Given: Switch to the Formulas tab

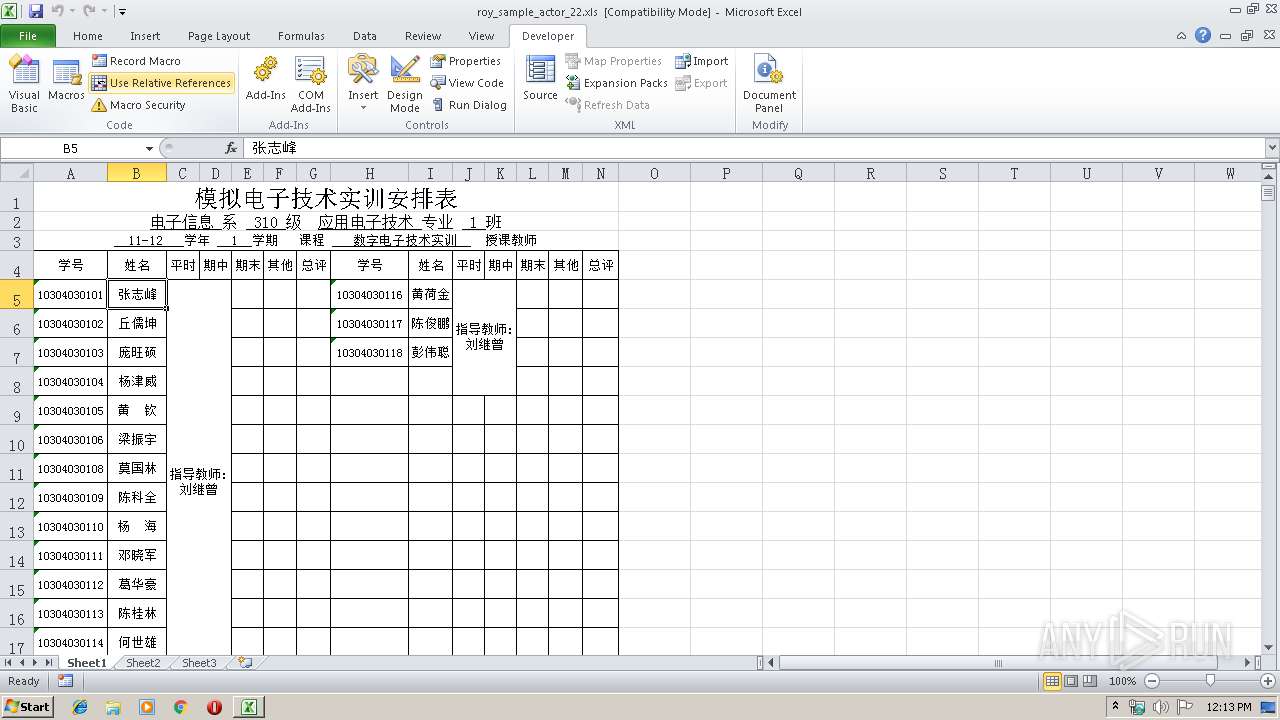Looking at the screenshot, I should click(x=301, y=36).
